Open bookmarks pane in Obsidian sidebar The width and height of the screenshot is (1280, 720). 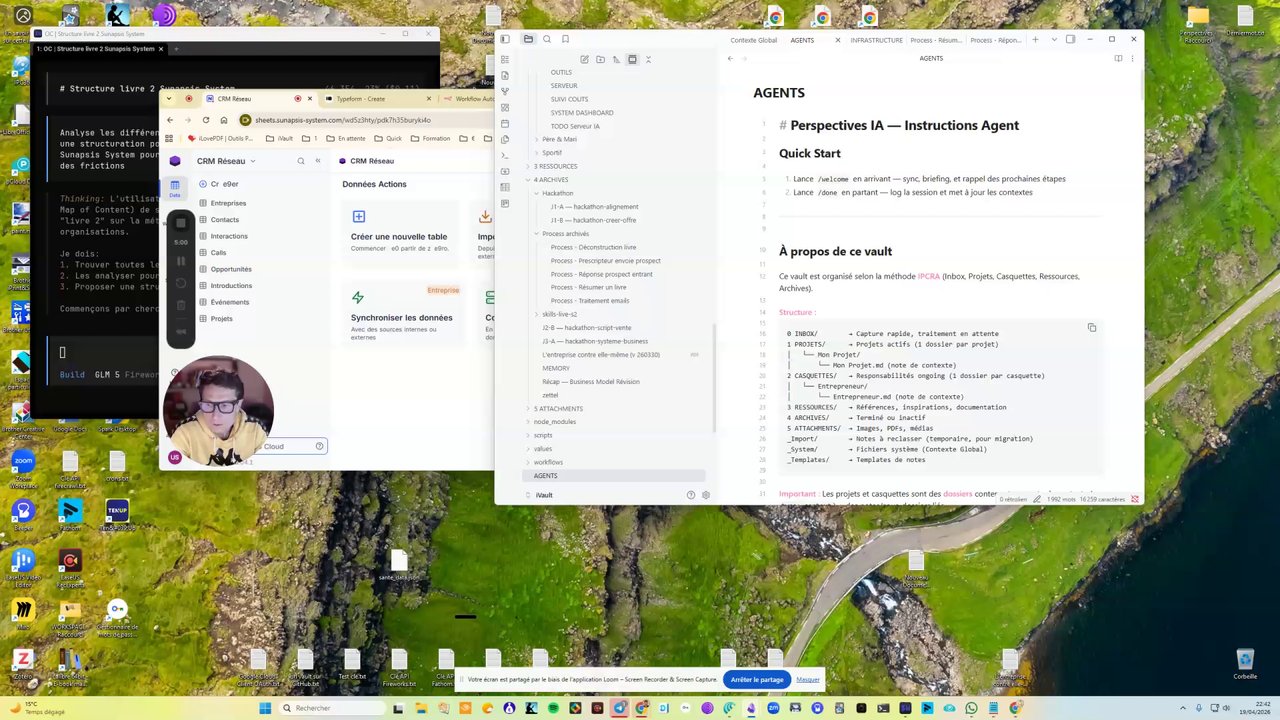click(565, 39)
